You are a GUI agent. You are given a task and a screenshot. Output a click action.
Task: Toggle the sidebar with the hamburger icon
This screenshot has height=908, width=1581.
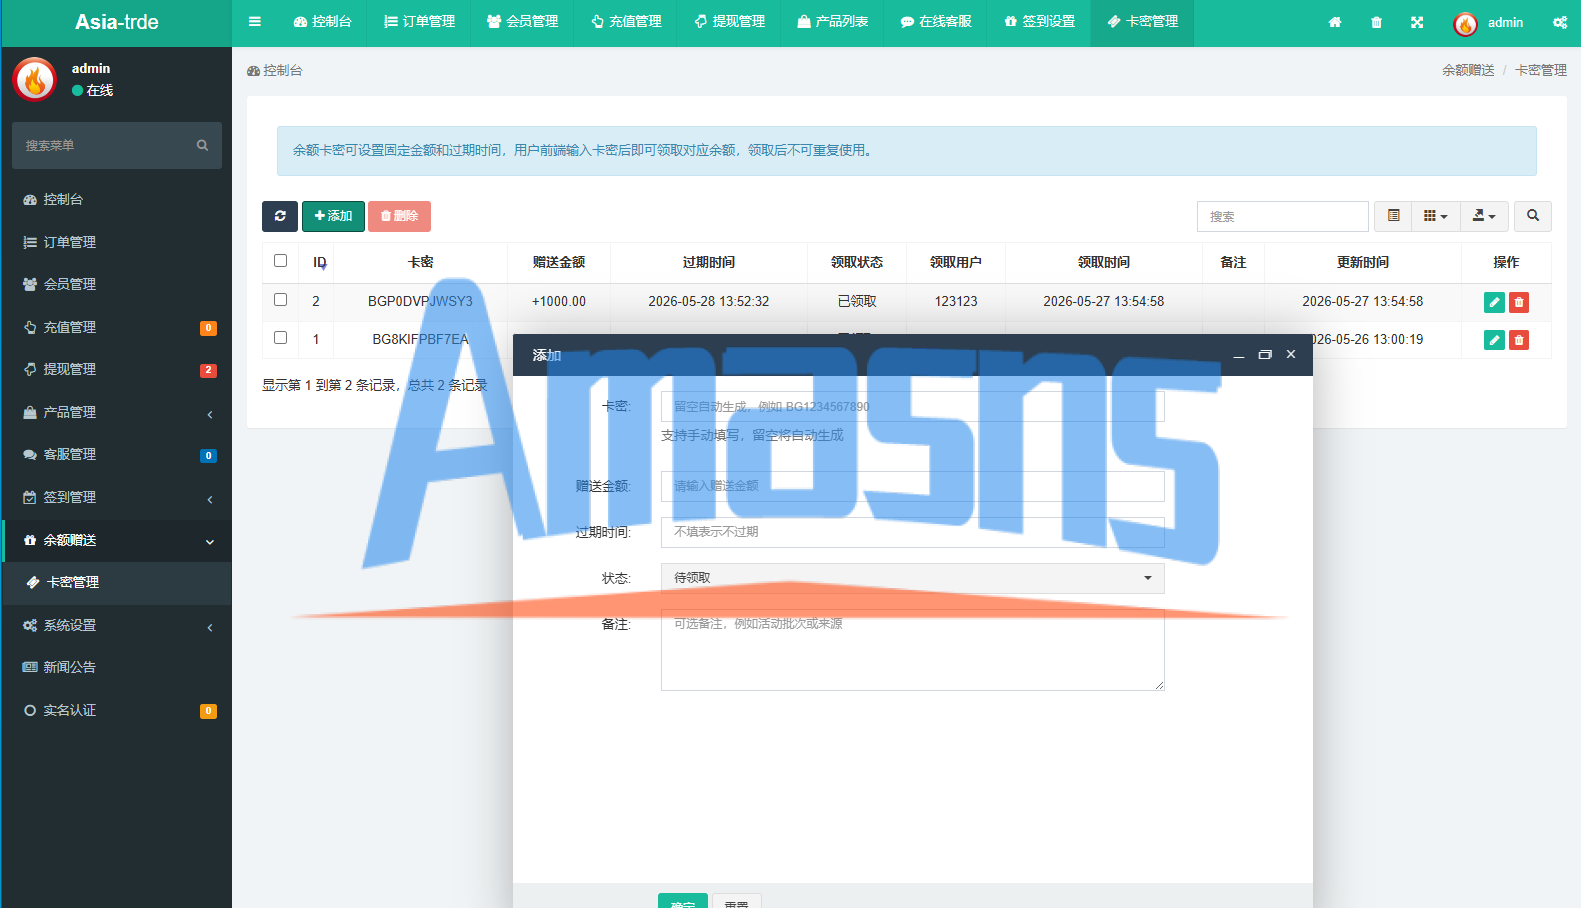(255, 22)
